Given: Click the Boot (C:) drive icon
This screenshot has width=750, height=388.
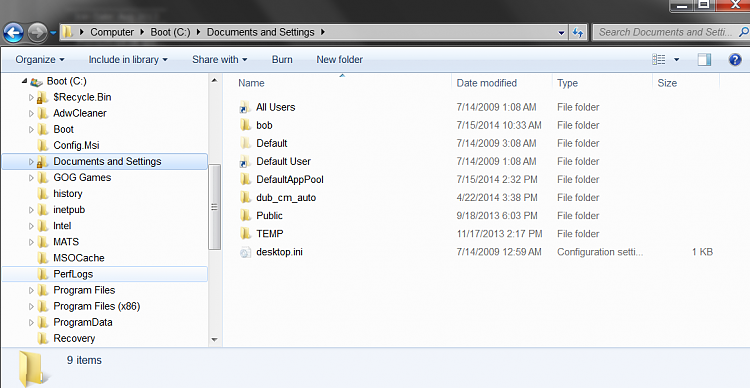Looking at the screenshot, I should tap(36, 82).
